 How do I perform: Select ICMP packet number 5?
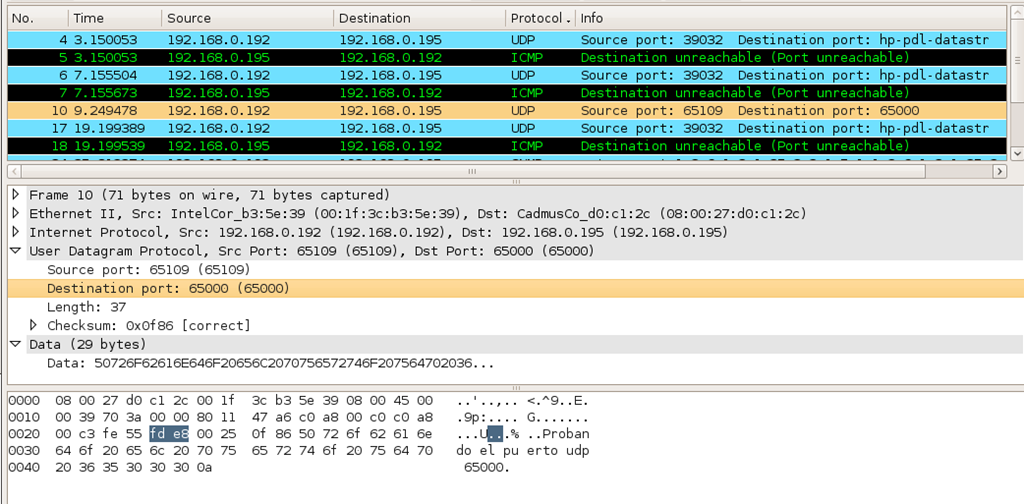[507, 57]
